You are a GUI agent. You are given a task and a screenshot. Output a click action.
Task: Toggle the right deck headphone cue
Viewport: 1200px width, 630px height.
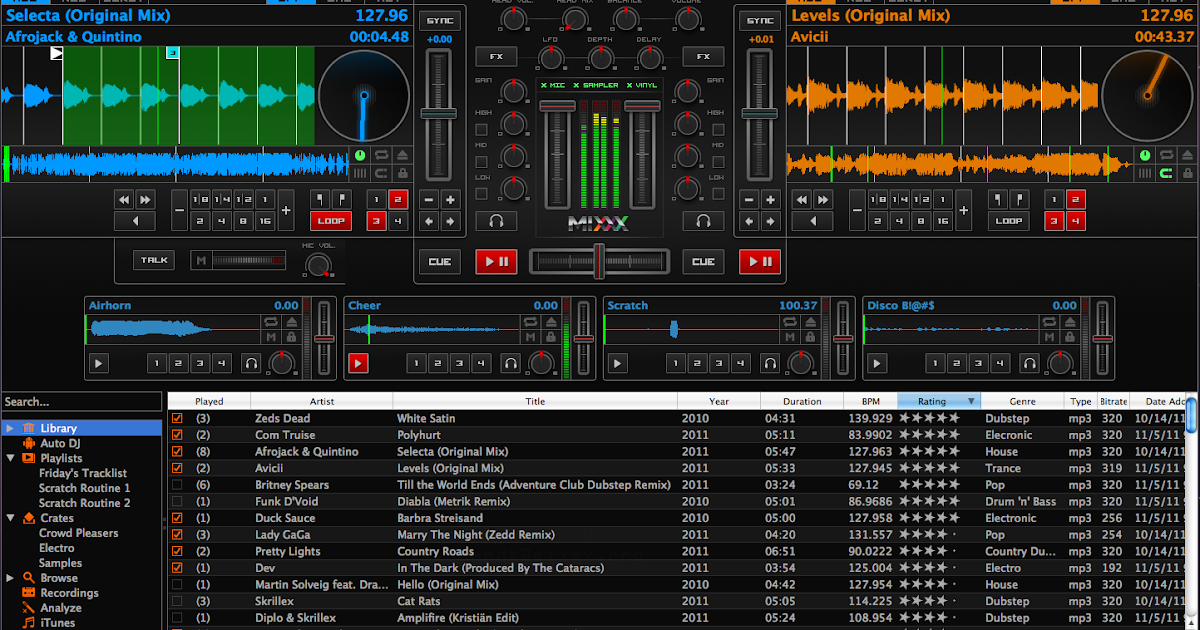pos(704,221)
